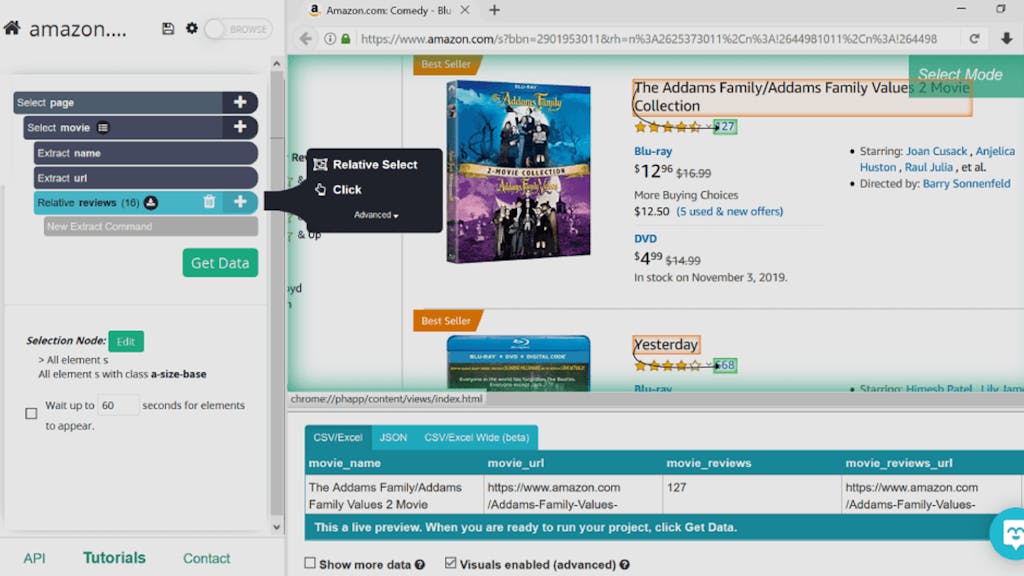Enable Show more data checkbox

pos(310,563)
